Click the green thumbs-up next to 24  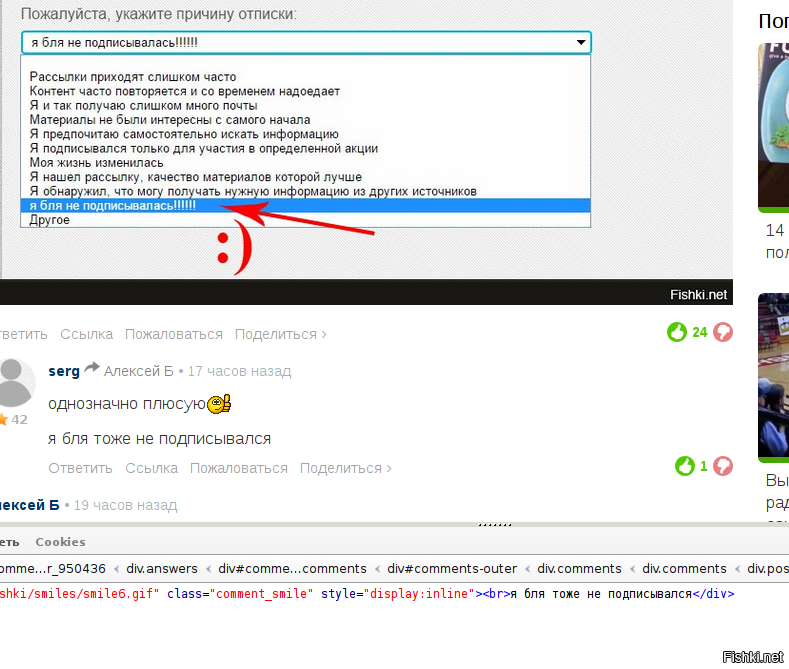coord(677,332)
